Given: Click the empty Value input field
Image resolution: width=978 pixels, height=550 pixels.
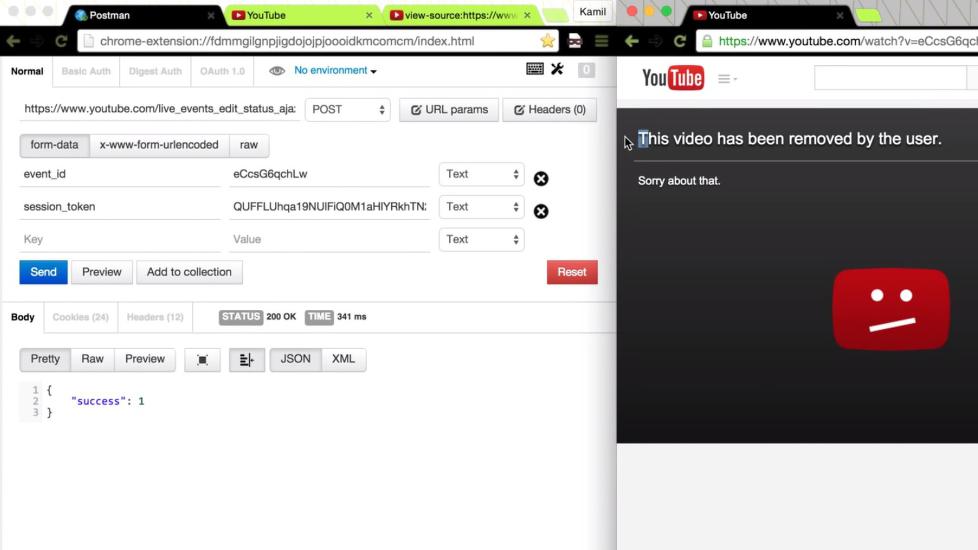Looking at the screenshot, I should click(329, 239).
